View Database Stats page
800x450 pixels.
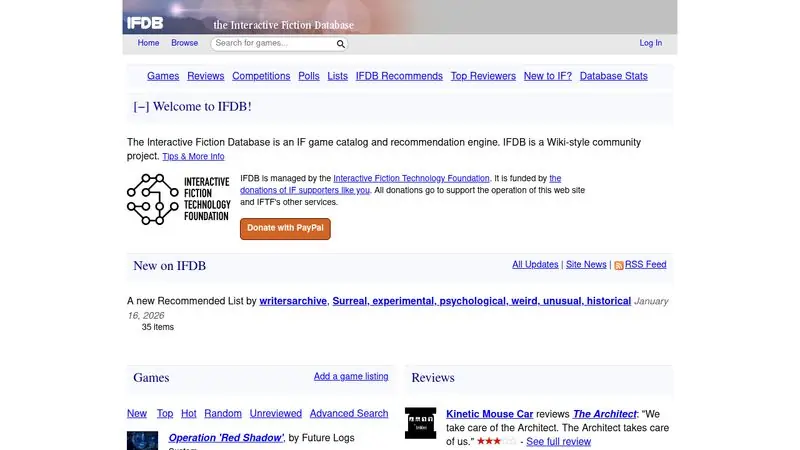click(x=613, y=76)
